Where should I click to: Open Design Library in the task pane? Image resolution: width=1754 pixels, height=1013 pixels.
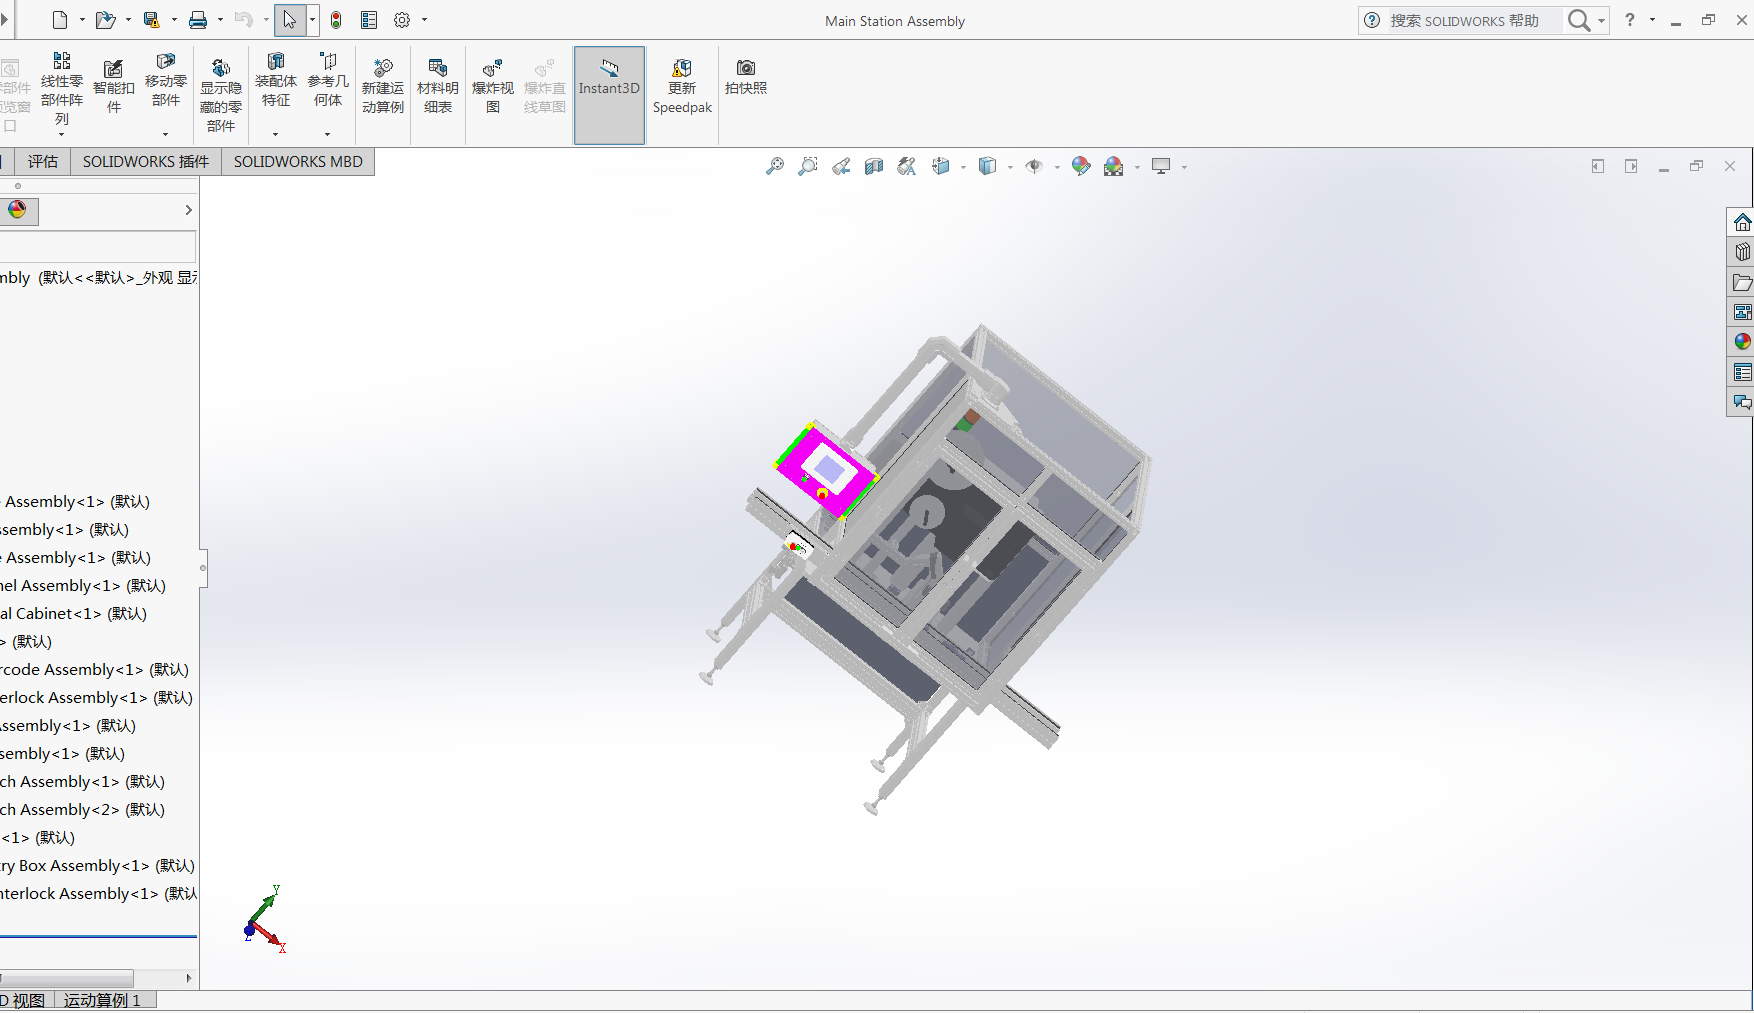pyautogui.click(x=1742, y=252)
